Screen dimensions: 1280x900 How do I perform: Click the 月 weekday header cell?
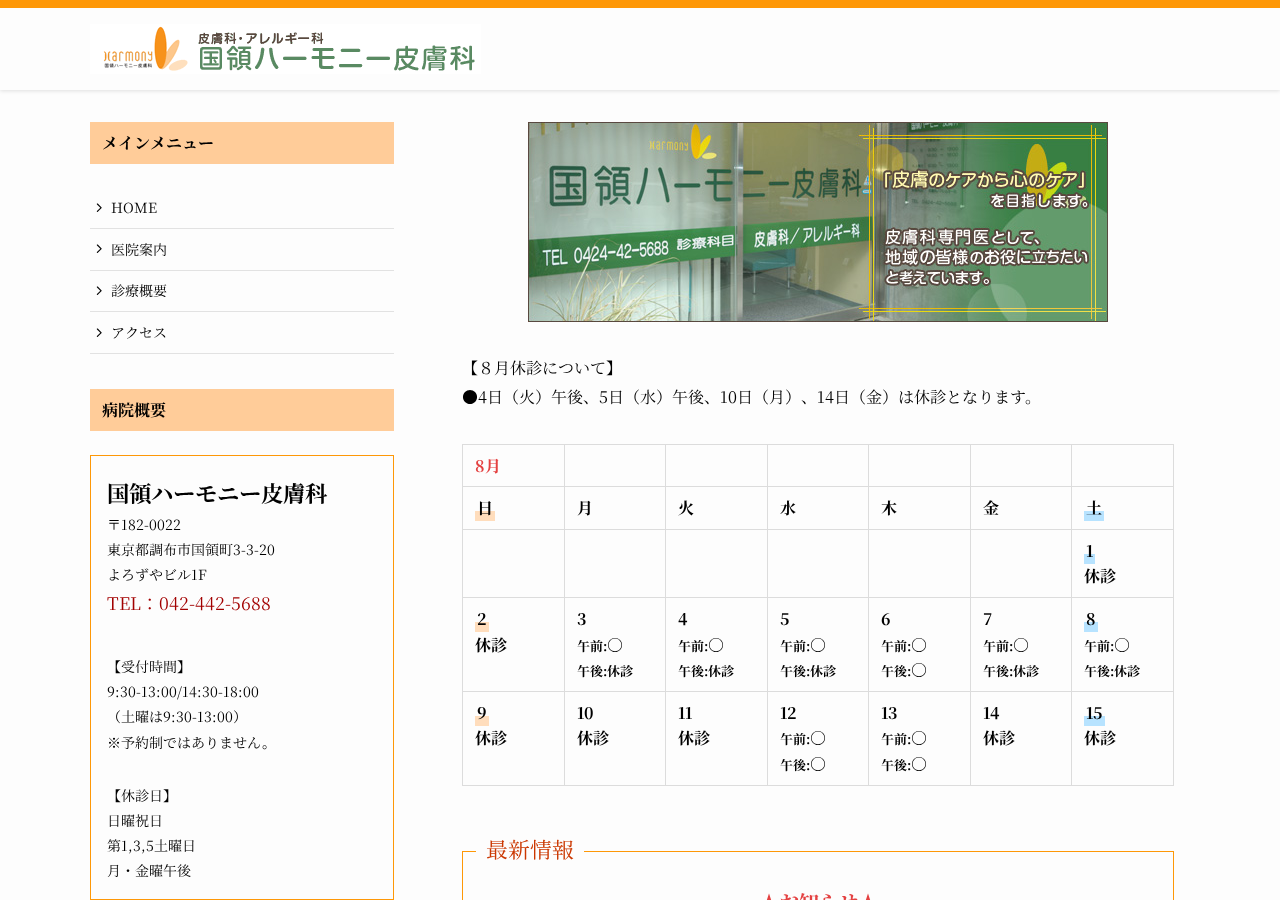(x=615, y=508)
